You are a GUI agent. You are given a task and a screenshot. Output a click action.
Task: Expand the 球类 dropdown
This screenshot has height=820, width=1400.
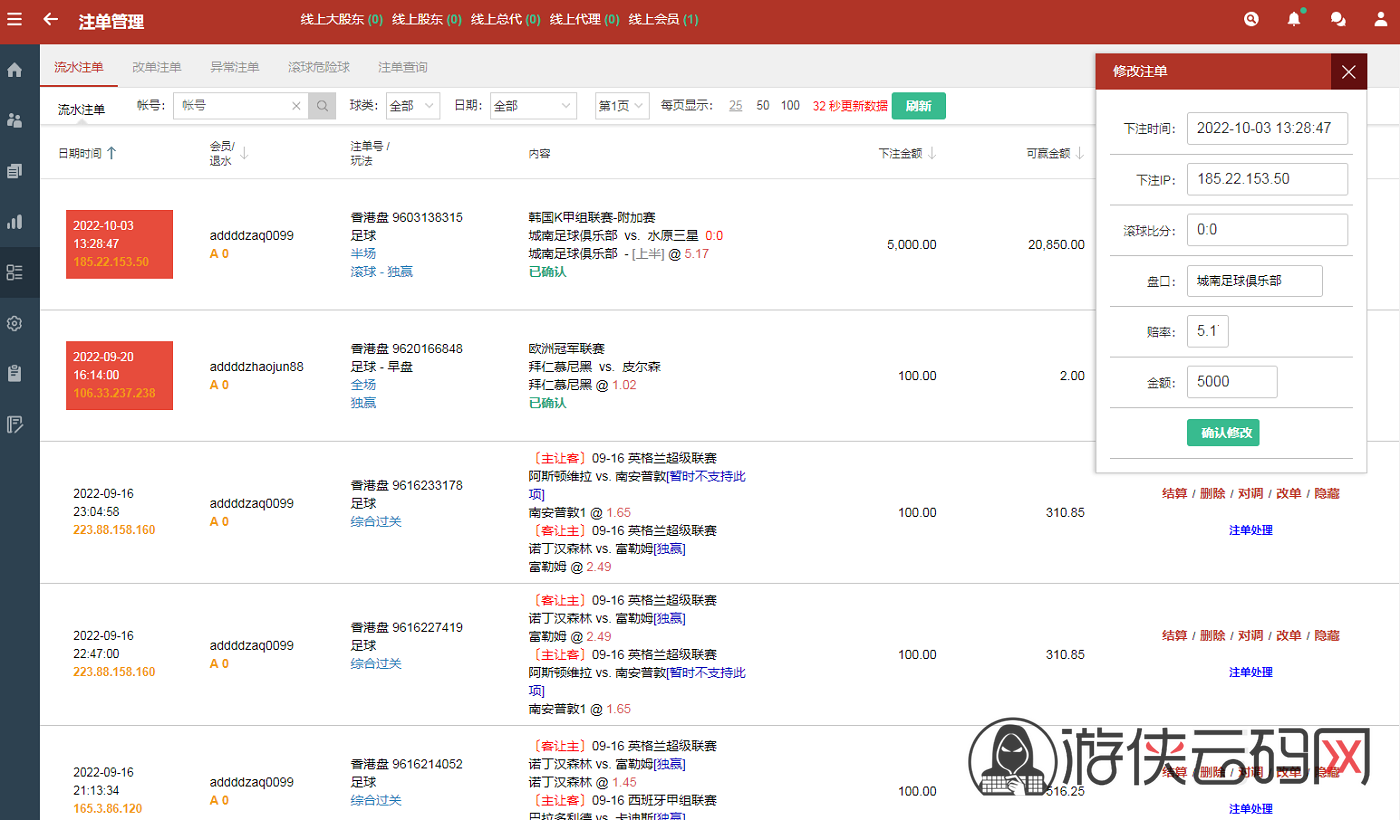click(x=413, y=106)
